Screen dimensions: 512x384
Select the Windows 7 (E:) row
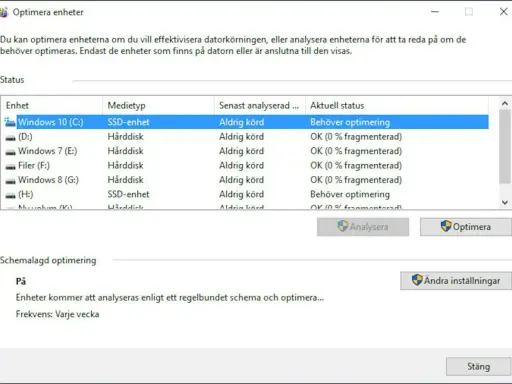[x=245, y=151]
